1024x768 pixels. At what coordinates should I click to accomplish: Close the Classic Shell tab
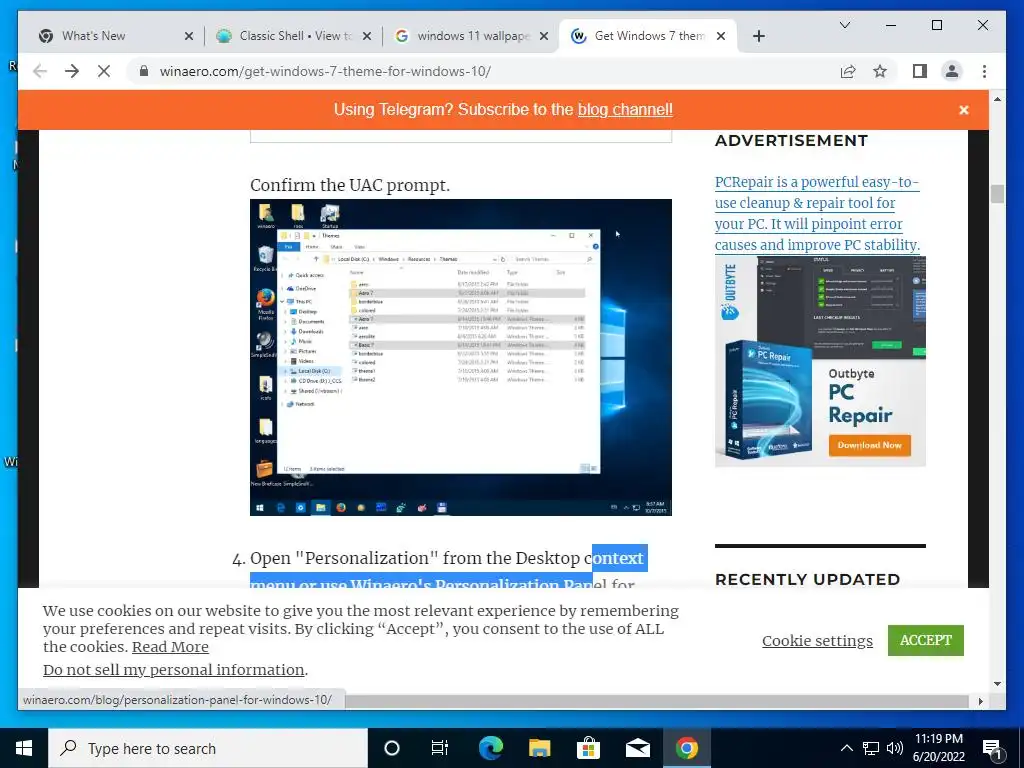click(367, 37)
